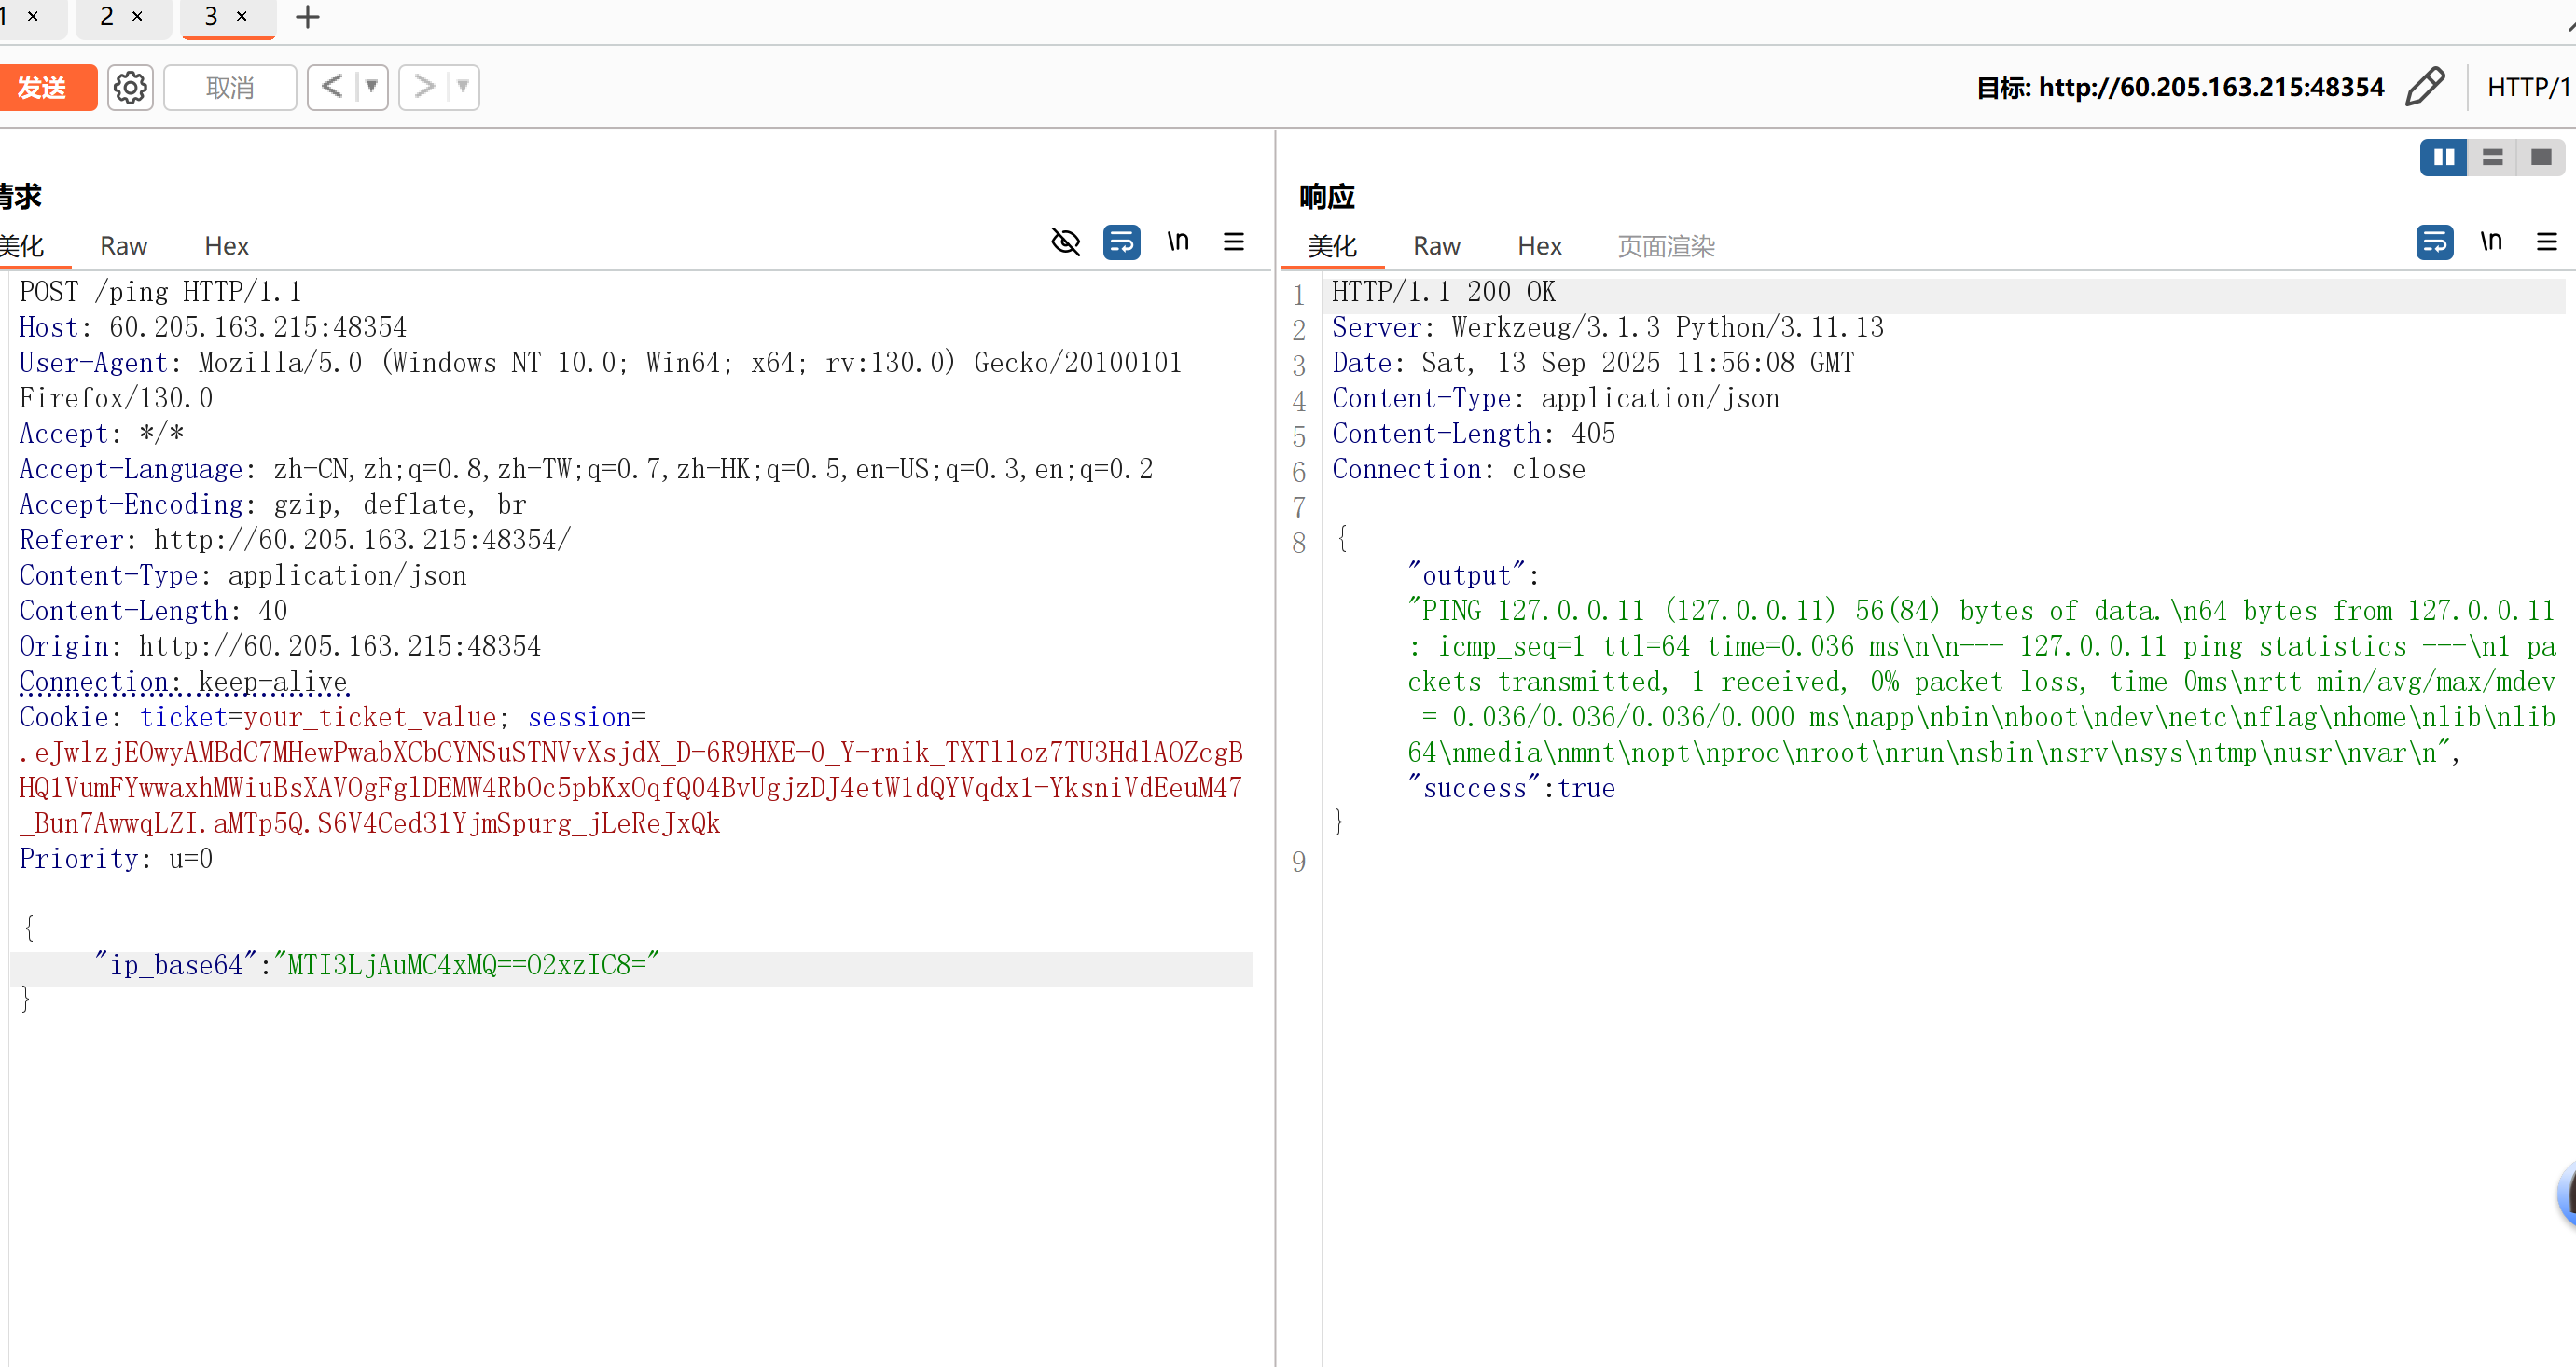Expand history back dropdown arrow

pos(371,87)
